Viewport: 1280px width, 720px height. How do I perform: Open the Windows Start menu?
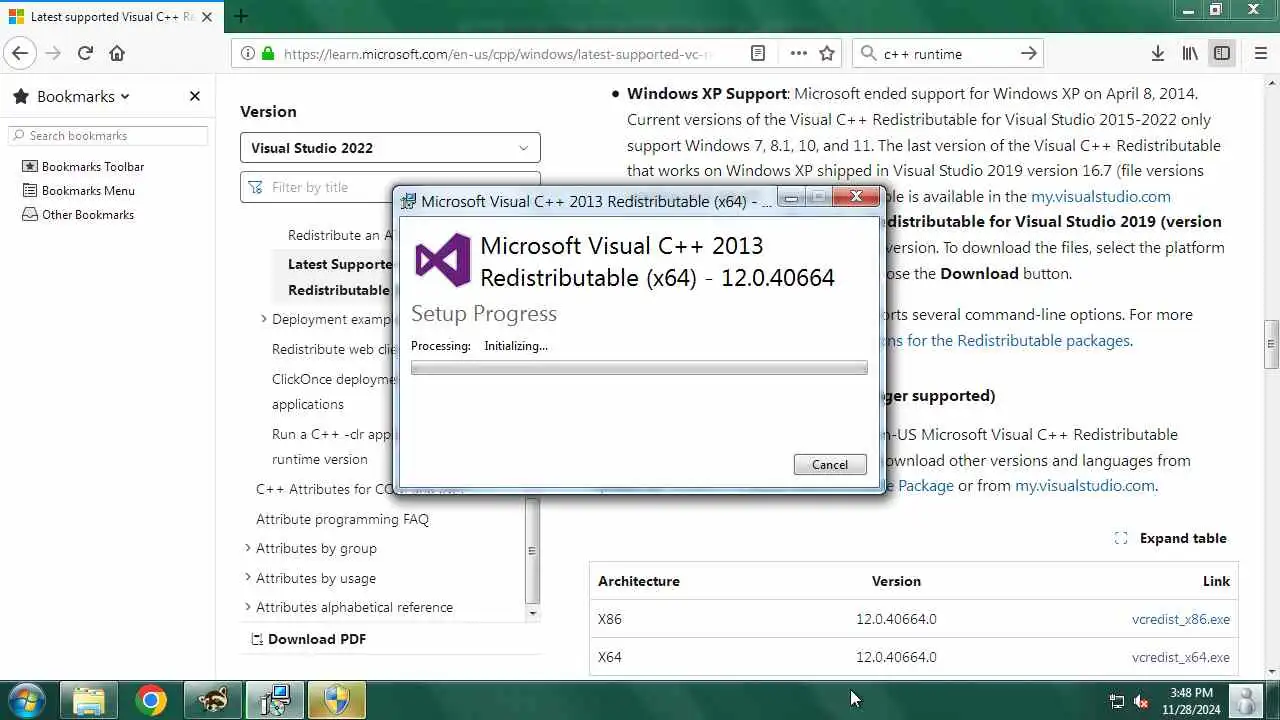click(25, 700)
